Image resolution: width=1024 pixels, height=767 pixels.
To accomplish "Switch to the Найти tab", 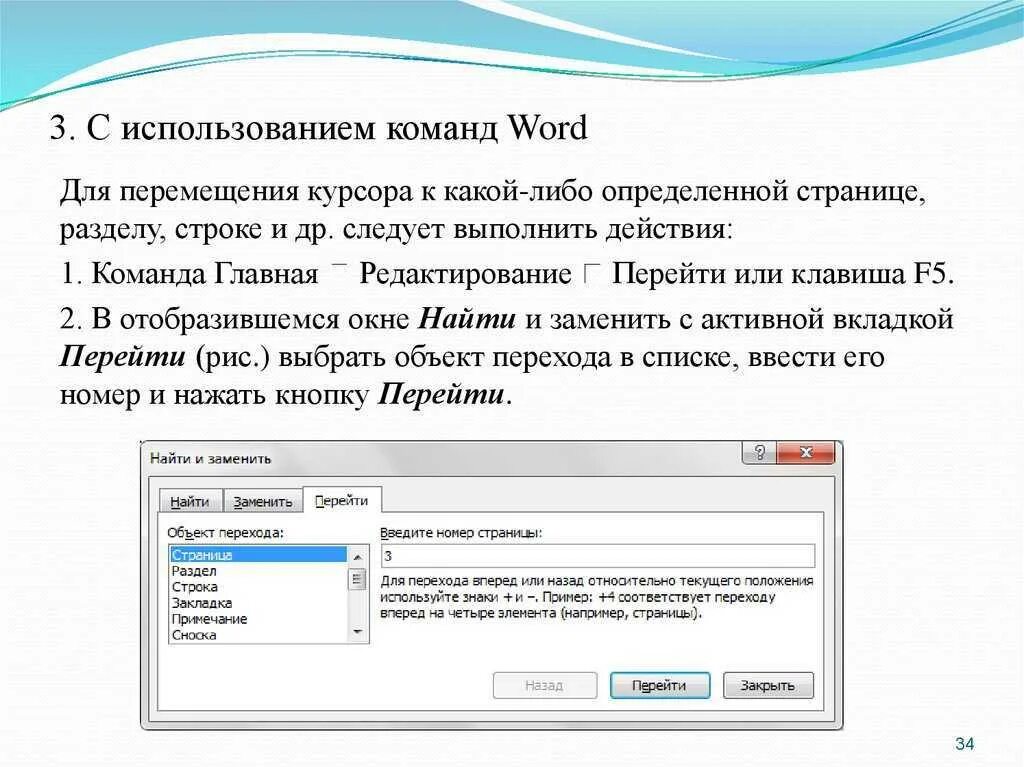I will point(190,502).
